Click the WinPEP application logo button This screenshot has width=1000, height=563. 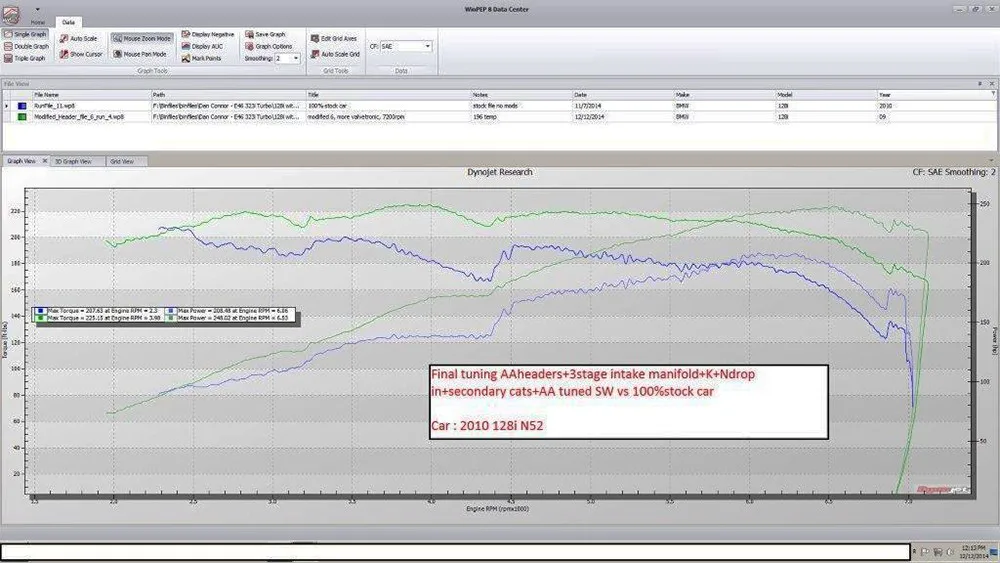11,14
